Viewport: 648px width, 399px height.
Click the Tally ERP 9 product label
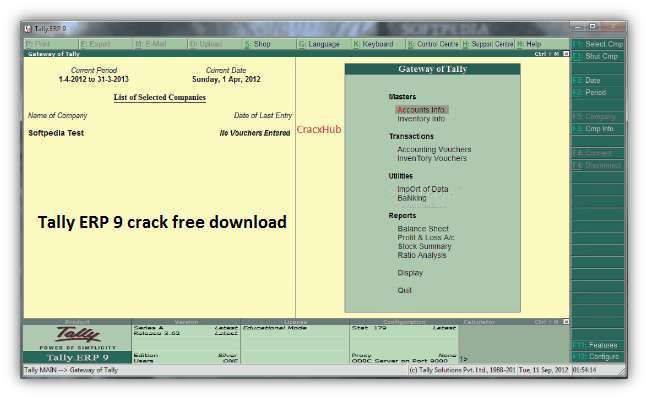[77, 357]
